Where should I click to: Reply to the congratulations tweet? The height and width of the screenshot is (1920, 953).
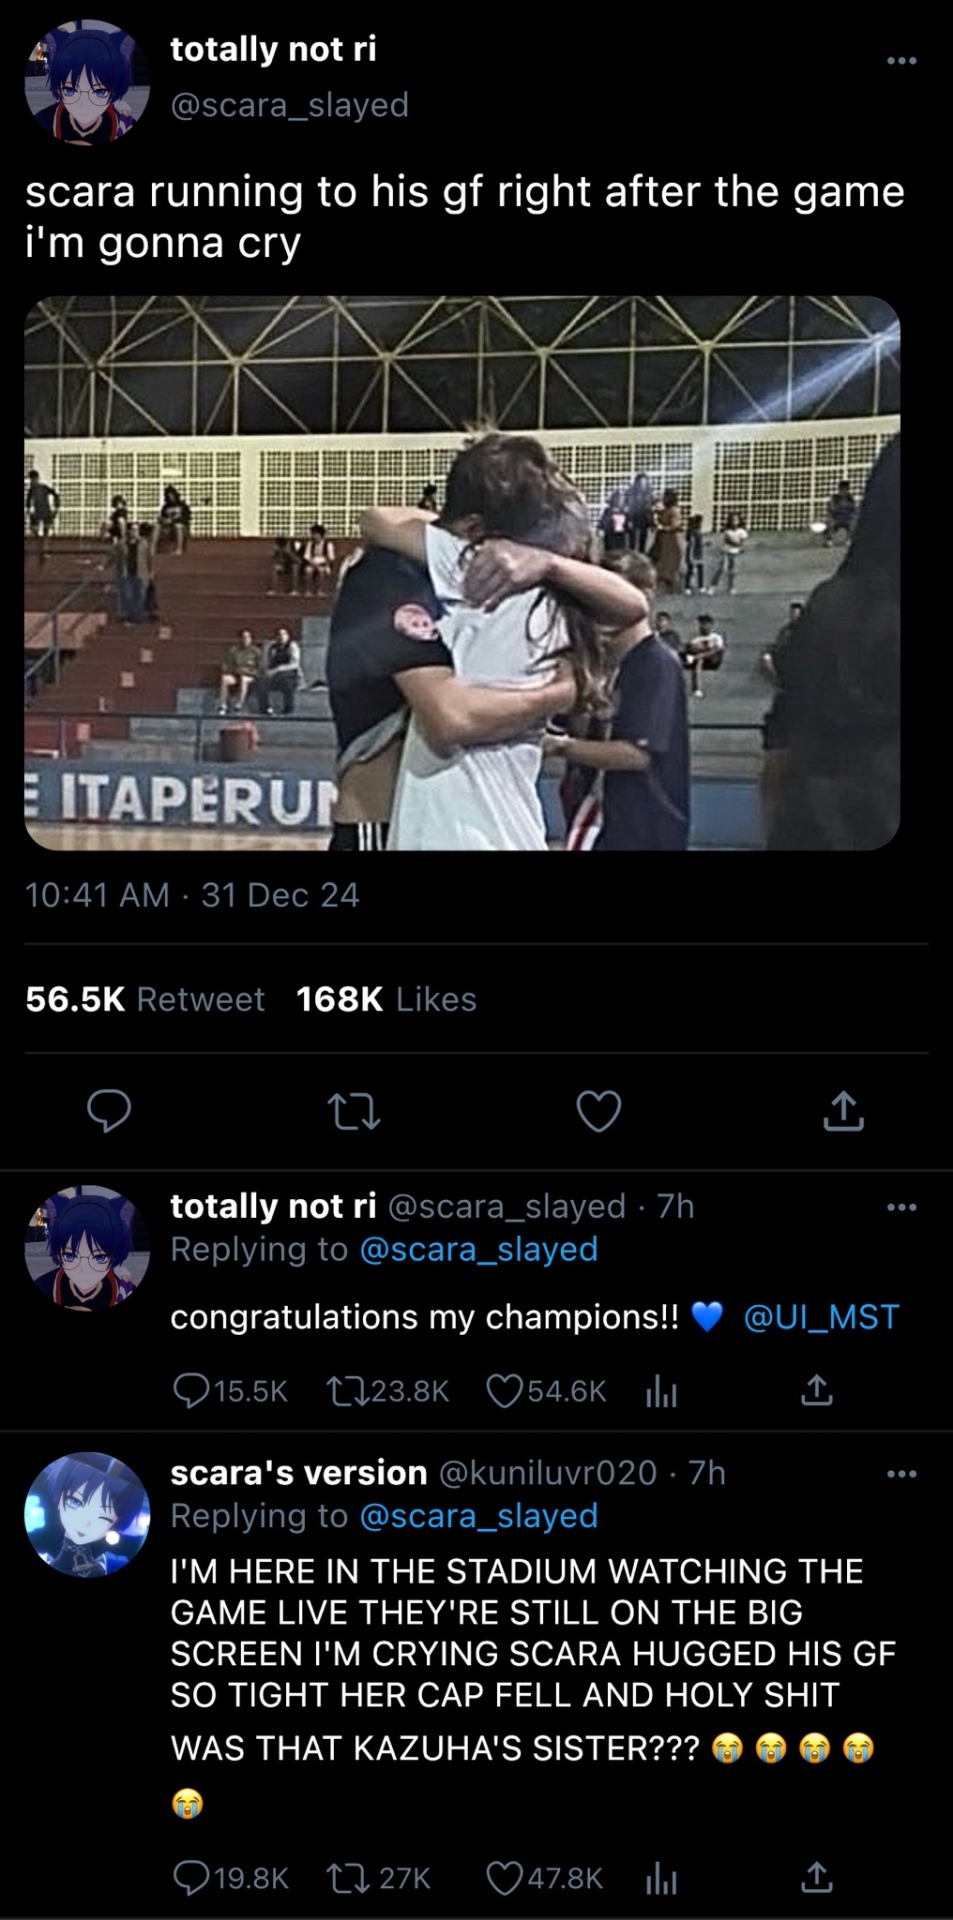coord(190,1391)
